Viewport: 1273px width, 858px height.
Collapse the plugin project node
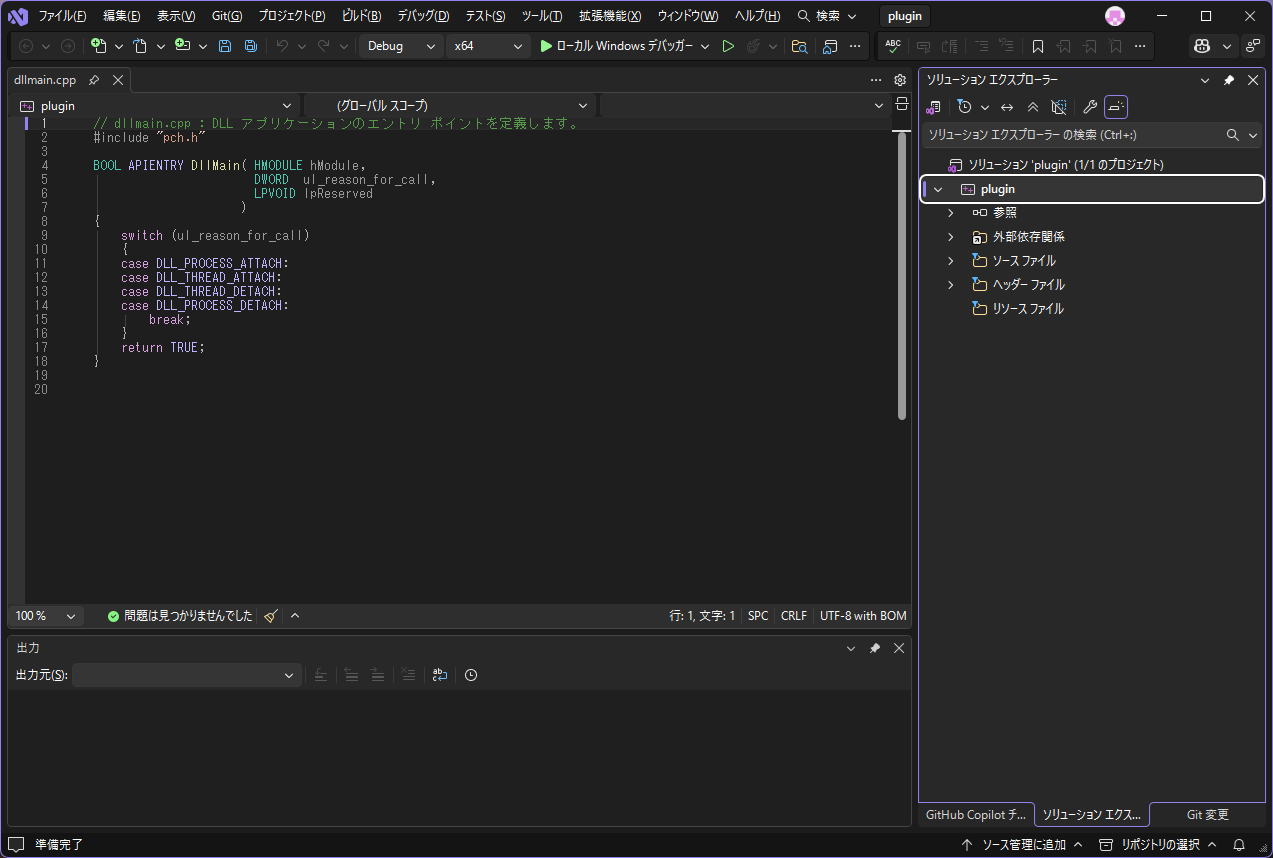pos(938,189)
